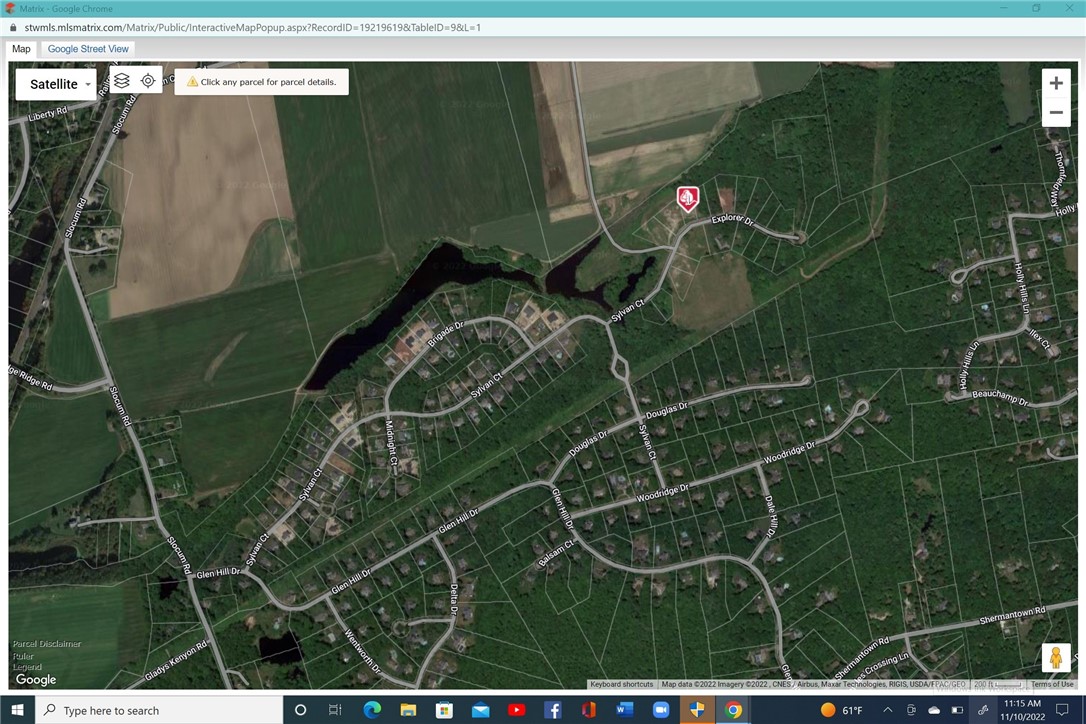The image size is (1086, 724).
Task: Open the Parcel Disclaimer link
Action: pos(47,644)
